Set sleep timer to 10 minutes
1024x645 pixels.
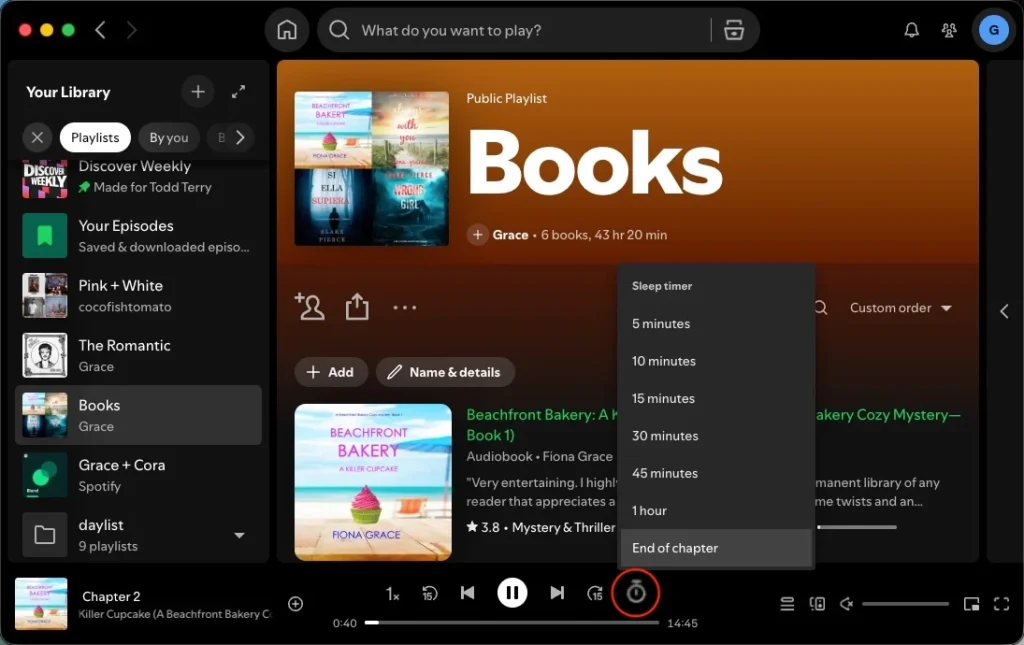pos(715,361)
